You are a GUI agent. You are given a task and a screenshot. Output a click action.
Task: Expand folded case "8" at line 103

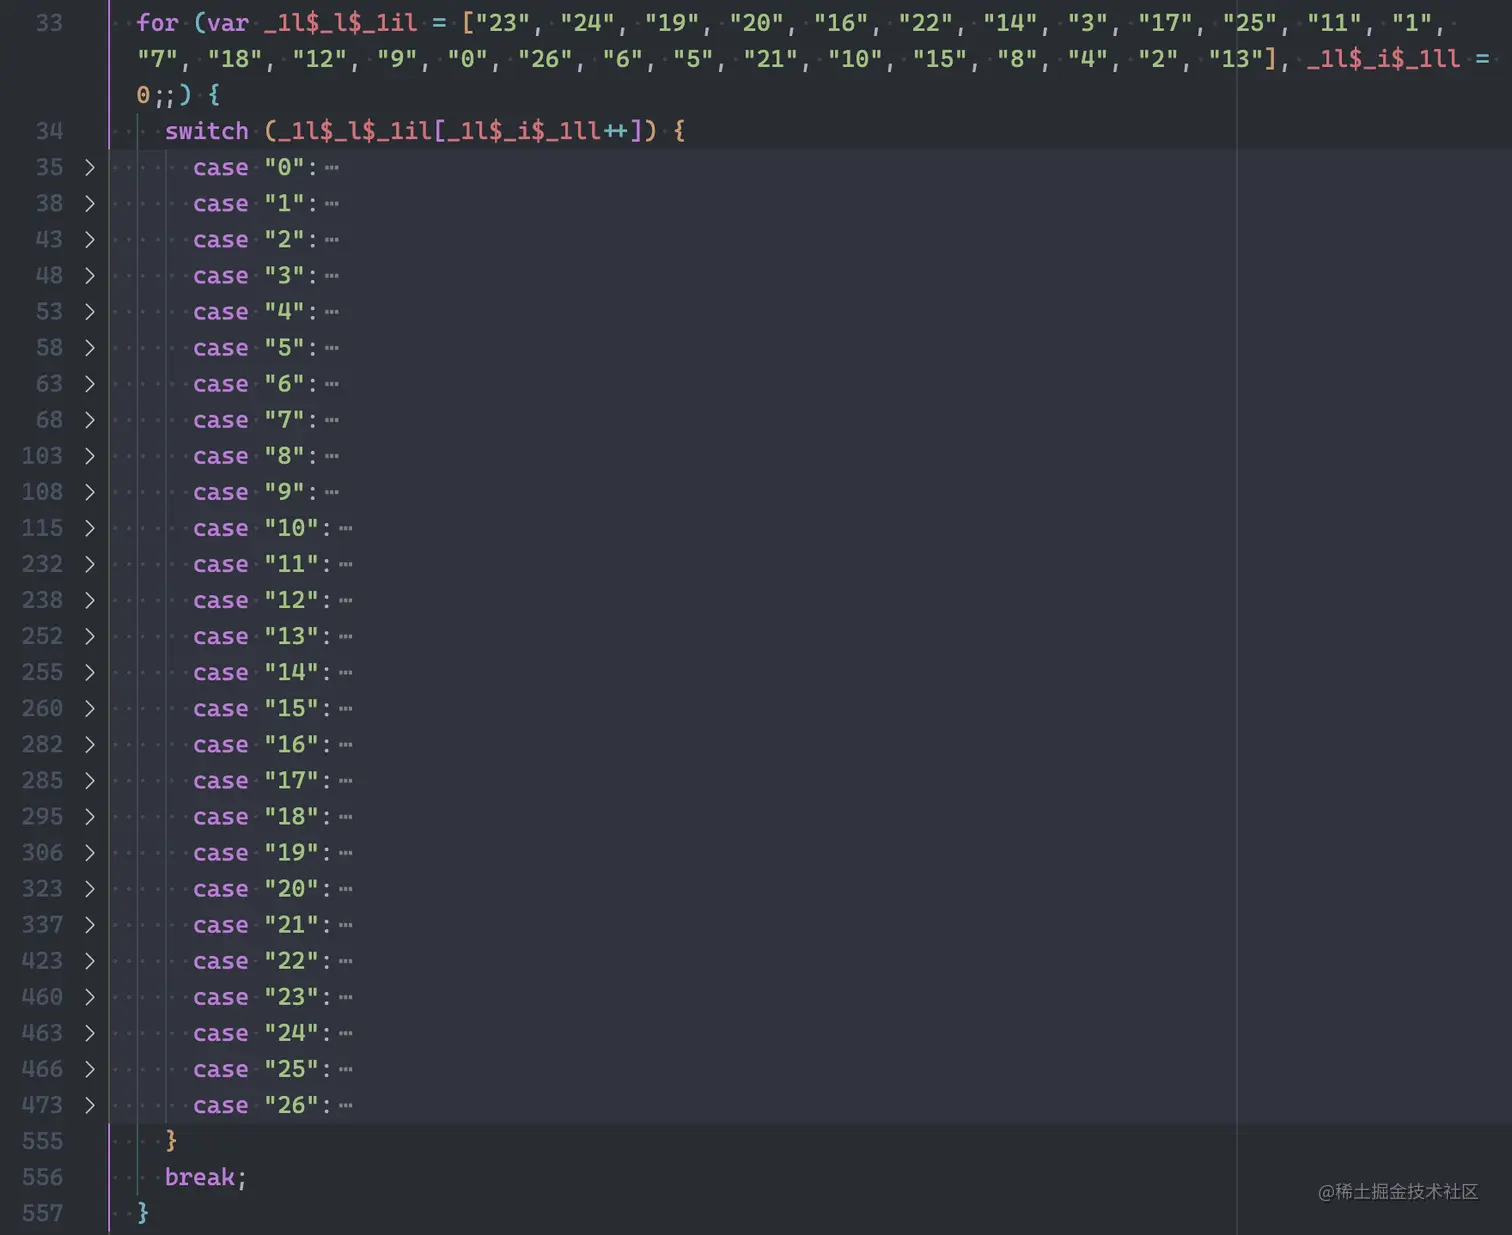[89, 455]
